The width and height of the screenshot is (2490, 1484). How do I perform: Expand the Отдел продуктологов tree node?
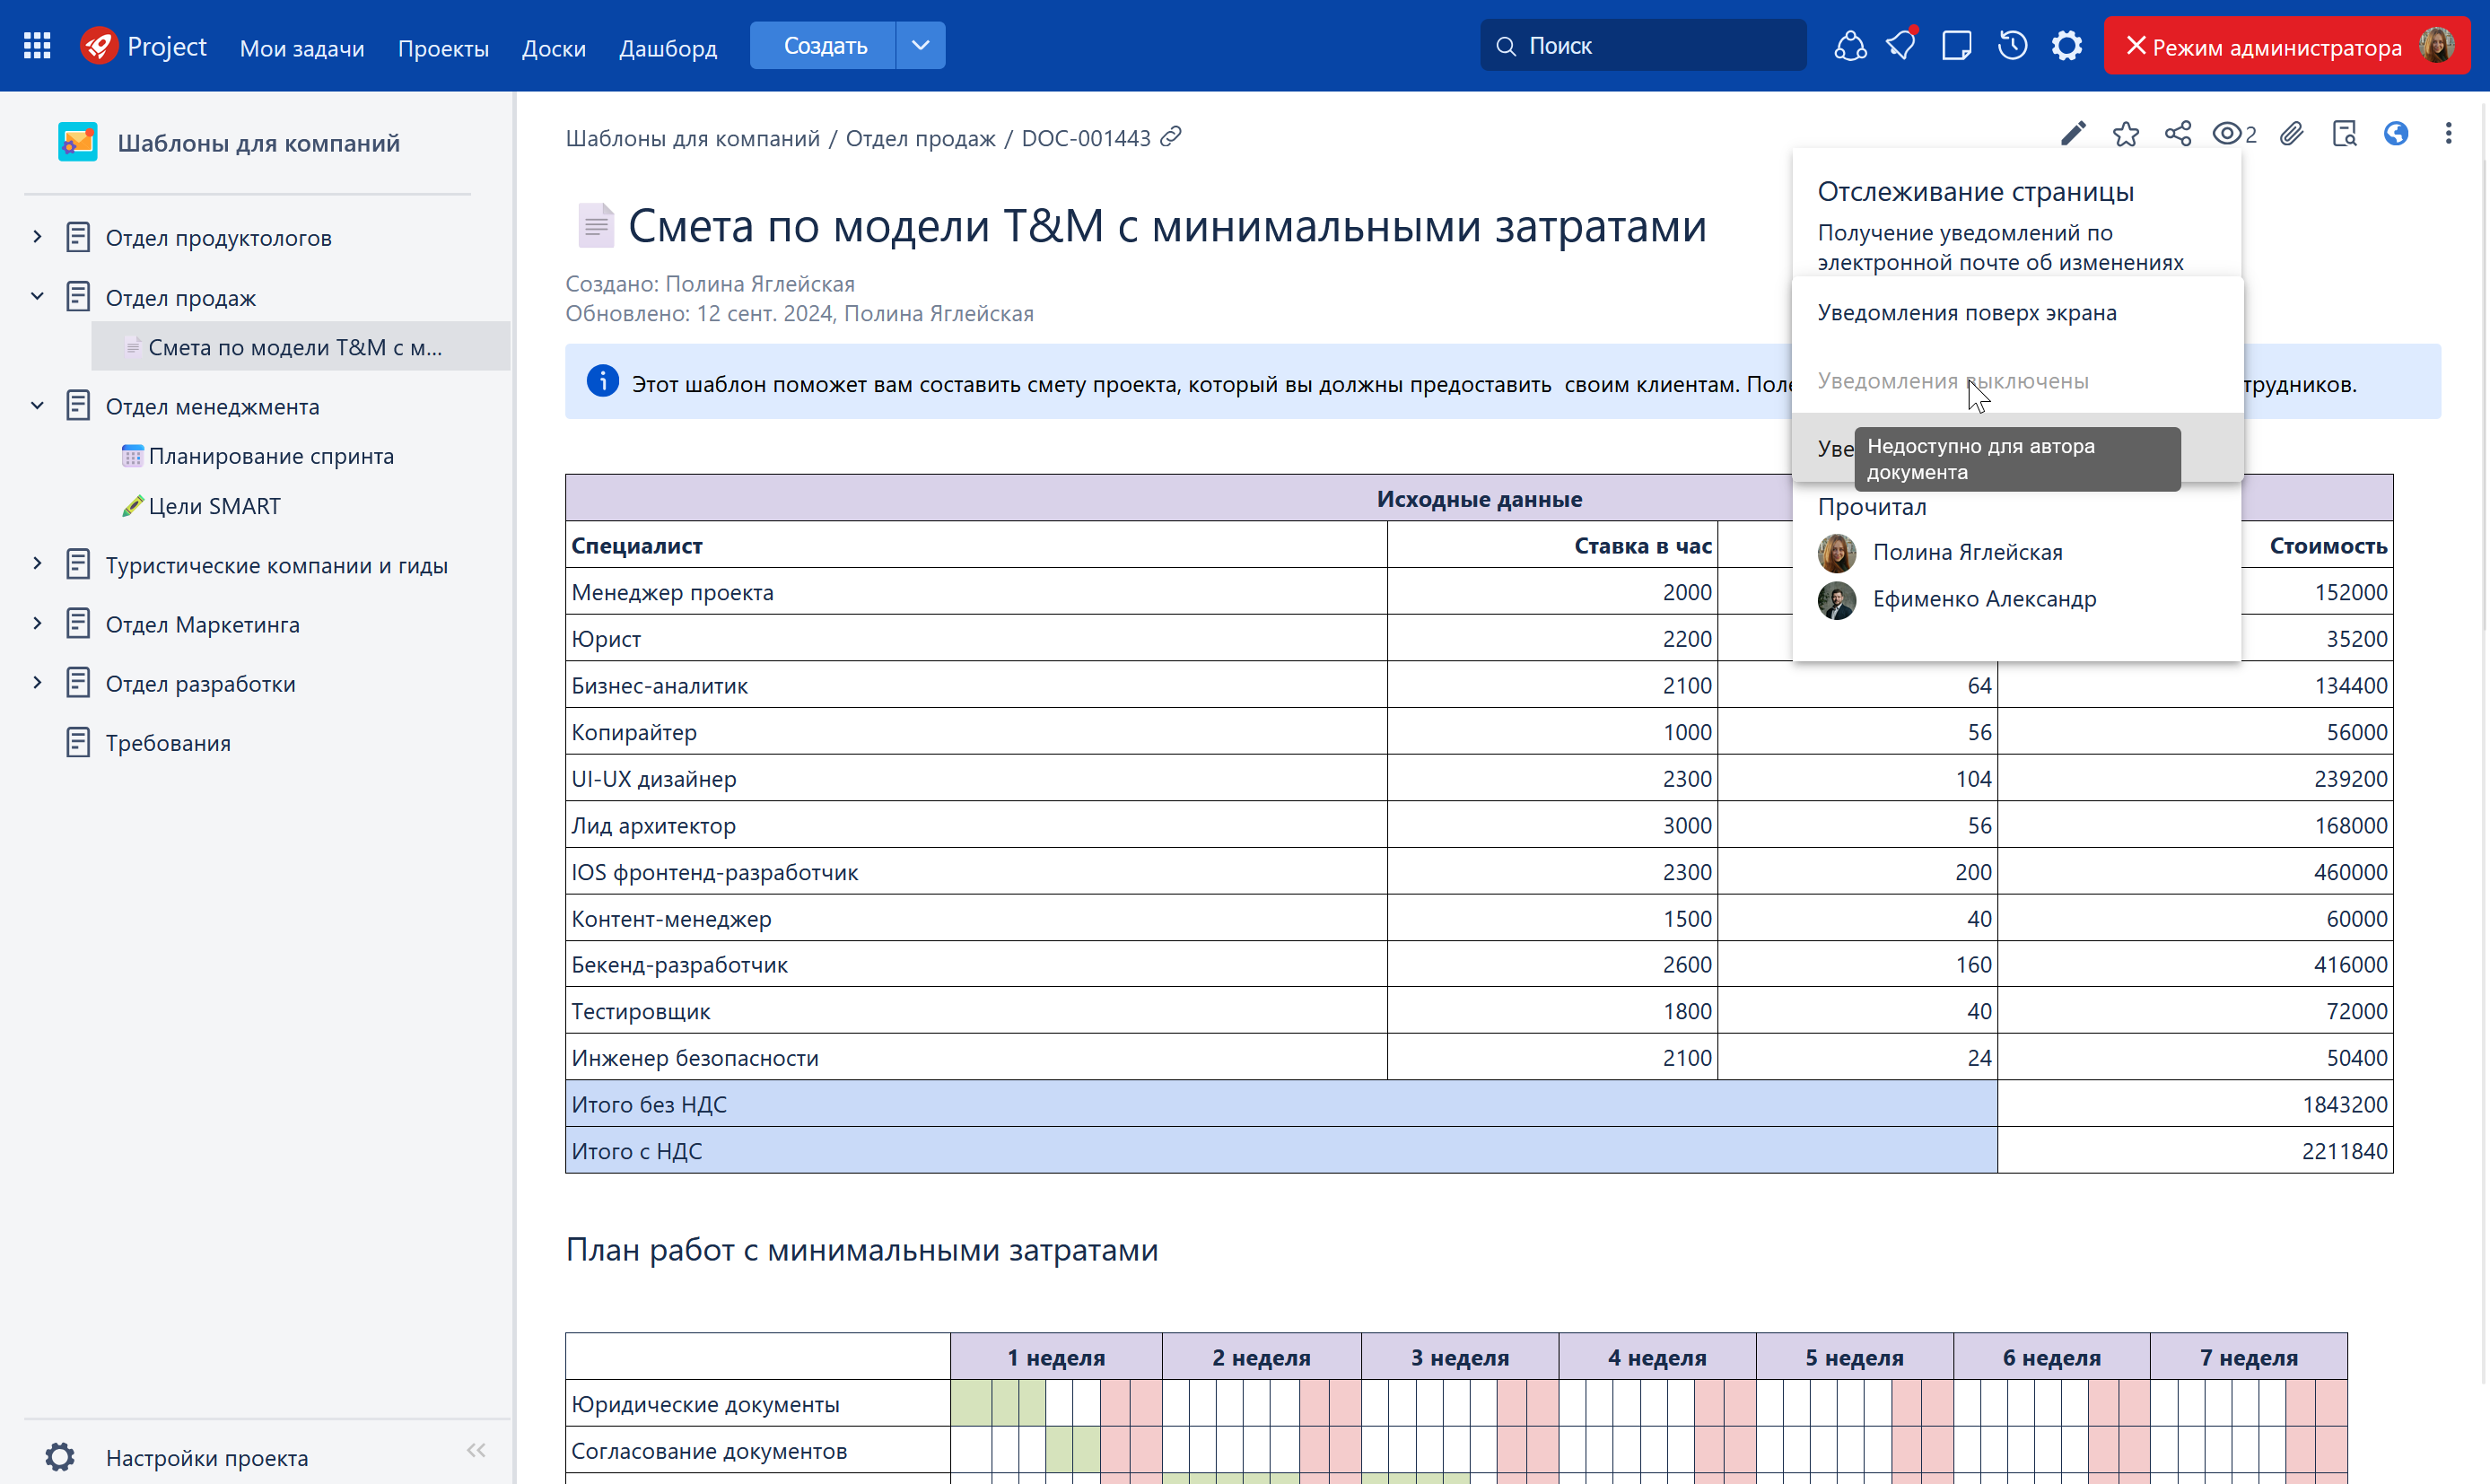tap(37, 237)
